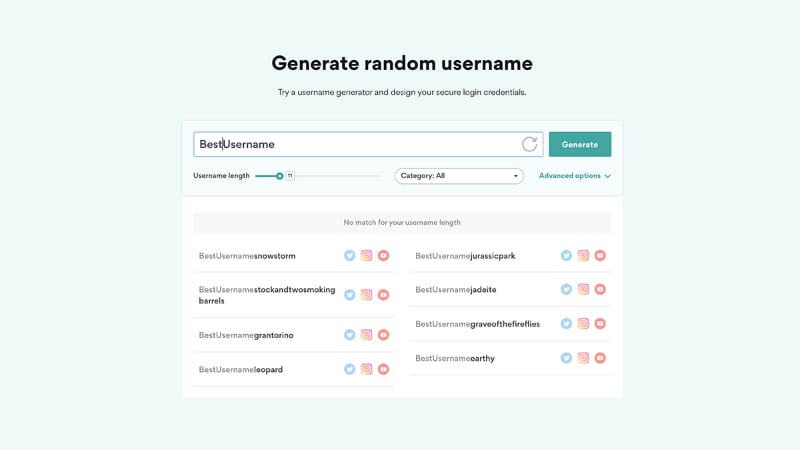Click Twitter icon for BestUsernameearthy
The width and height of the screenshot is (800, 450).
click(x=566, y=358)
